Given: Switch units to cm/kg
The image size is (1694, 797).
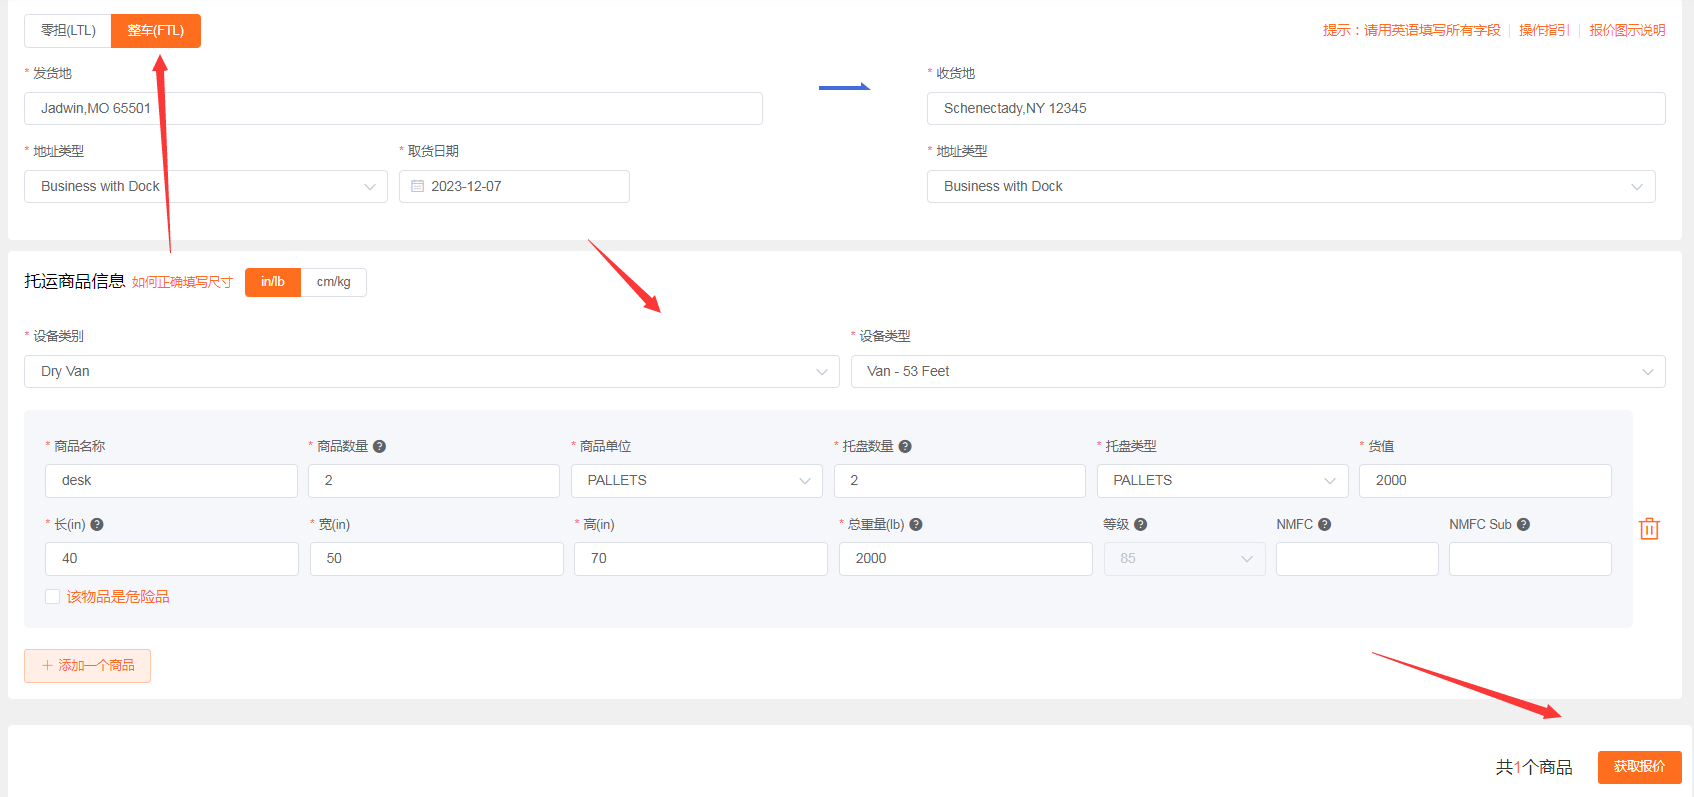Looking at the screenshot, I should coord(333,282).
